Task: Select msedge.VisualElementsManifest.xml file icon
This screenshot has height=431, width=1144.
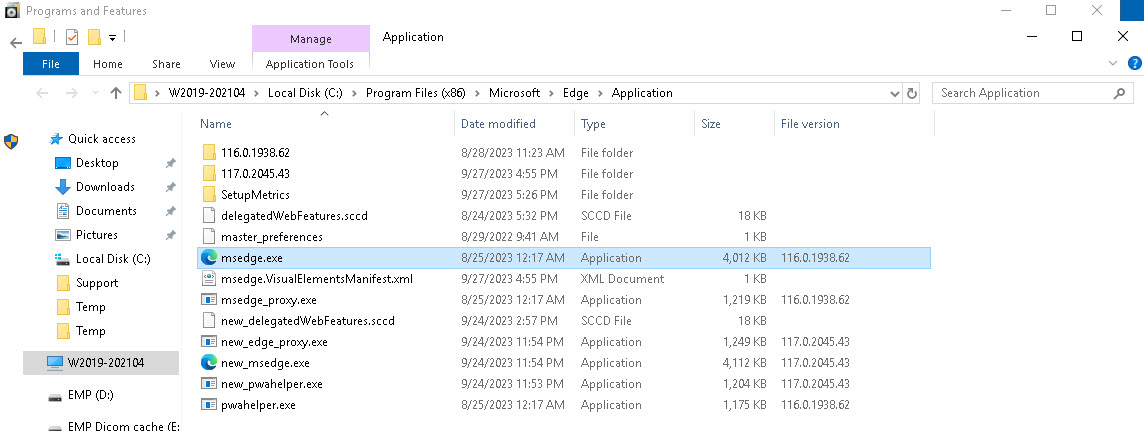Action: tap(209, 279)
